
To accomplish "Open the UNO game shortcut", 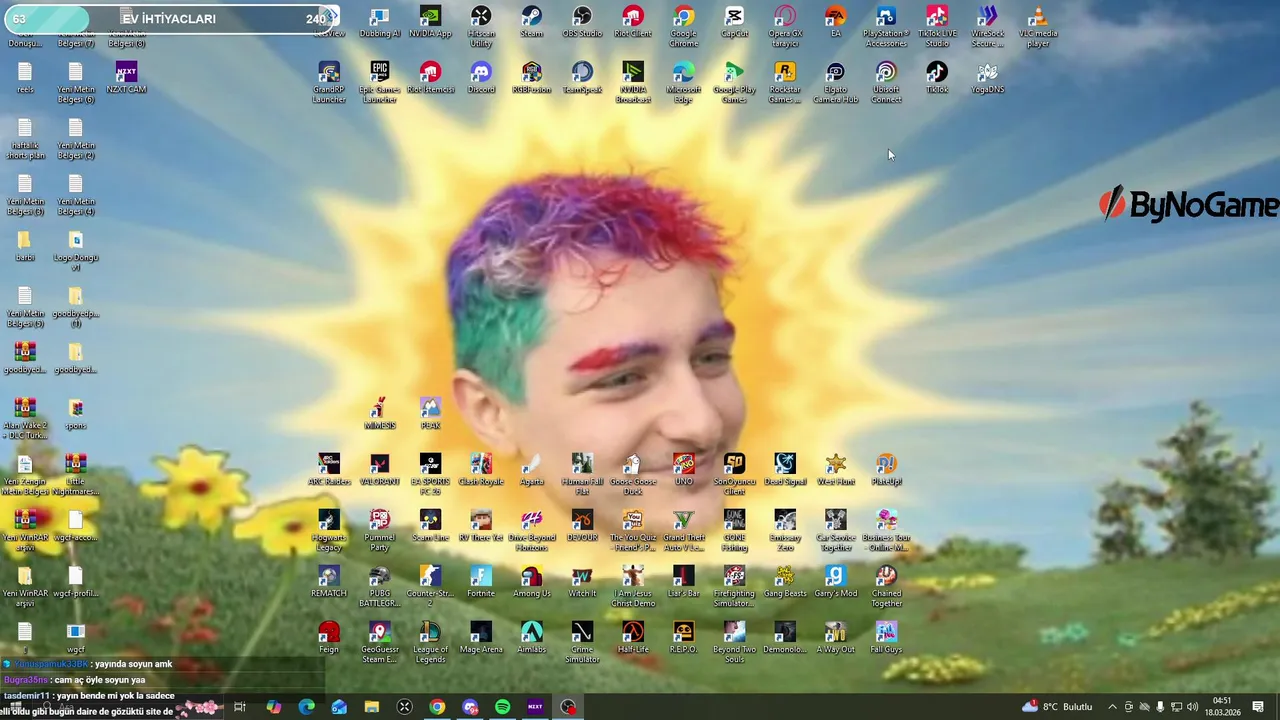I will [683, 470].
